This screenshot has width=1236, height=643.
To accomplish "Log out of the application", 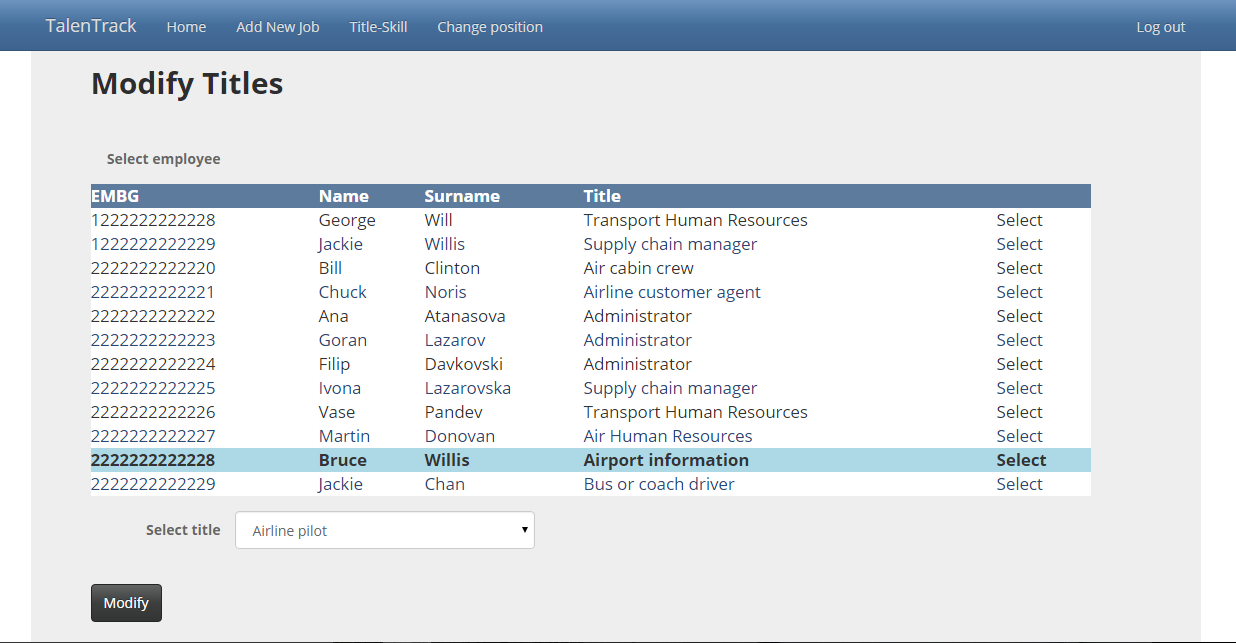I will coord(1160,27).
